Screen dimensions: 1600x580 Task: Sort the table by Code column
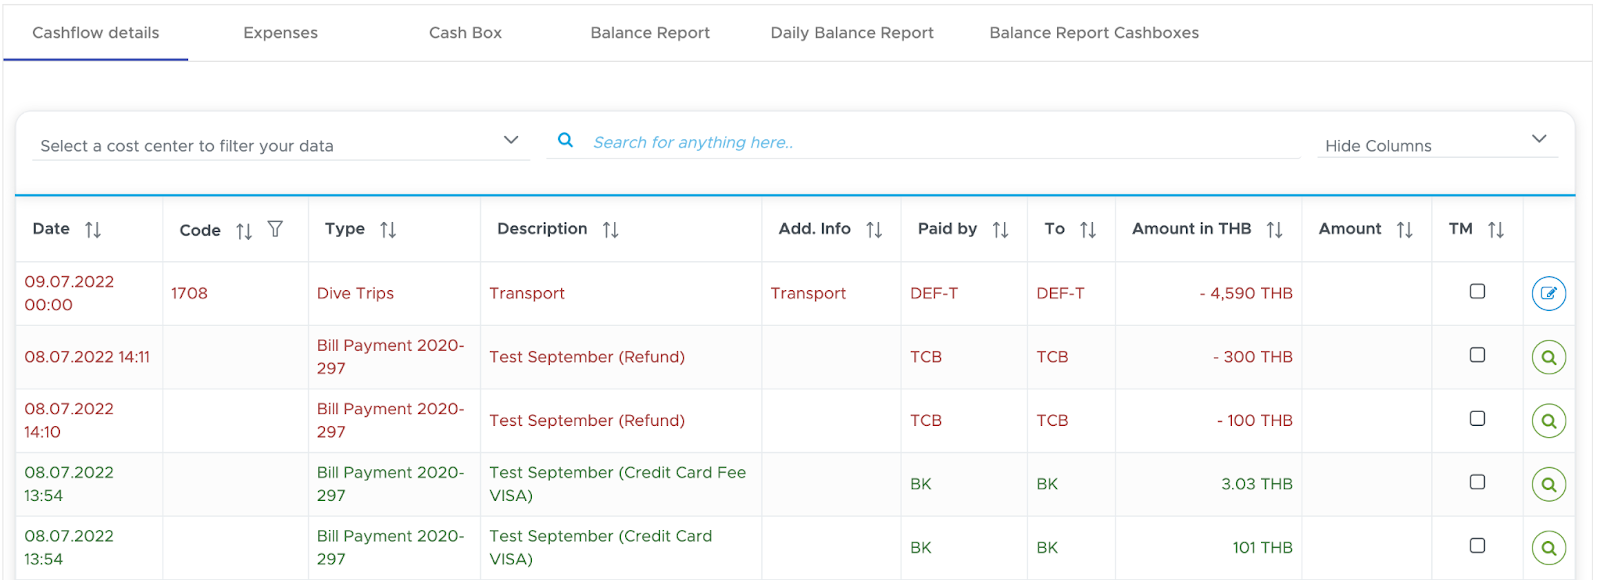pyautogui.click(x=244, y=231)
